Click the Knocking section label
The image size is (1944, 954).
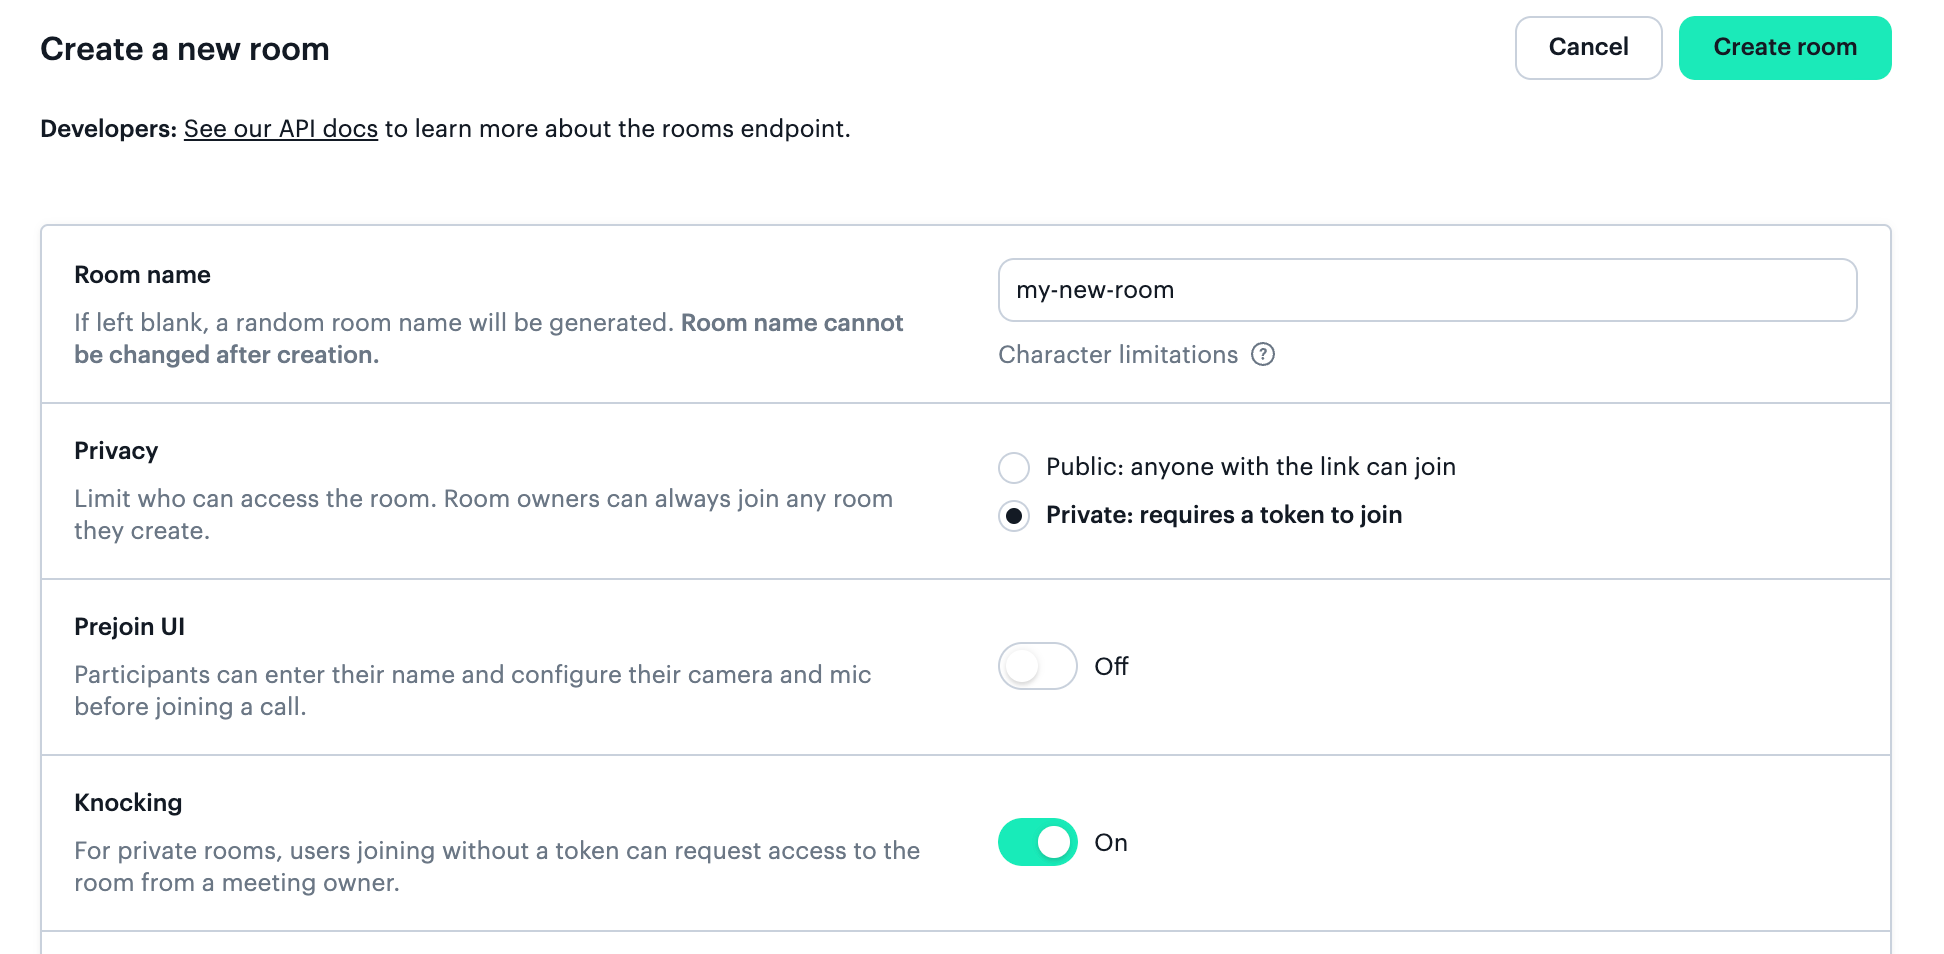pos(128,803)
